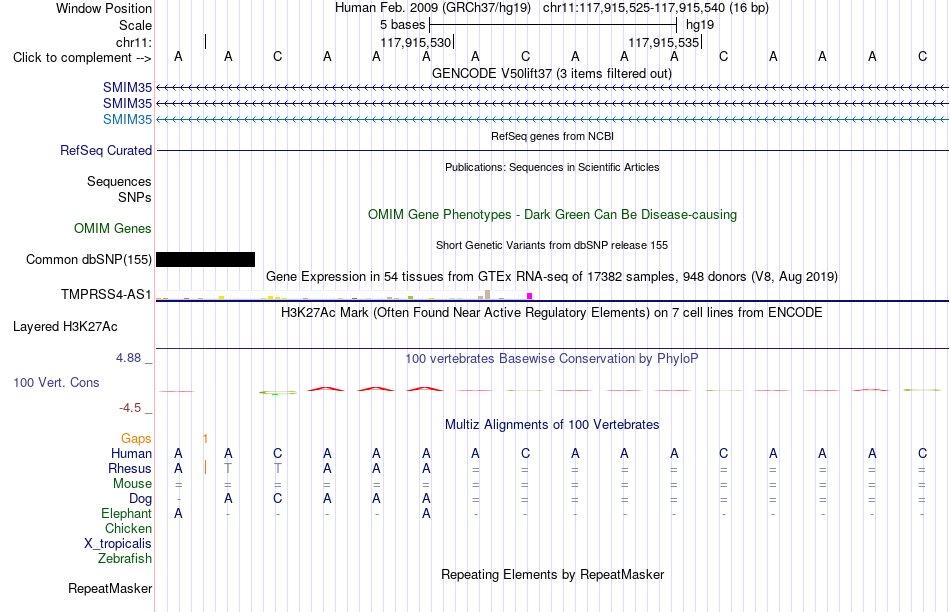This screenshot has width=950, height=612.
Task: Click the green negative PhyloP conservation bar
Action: [277, 393]
